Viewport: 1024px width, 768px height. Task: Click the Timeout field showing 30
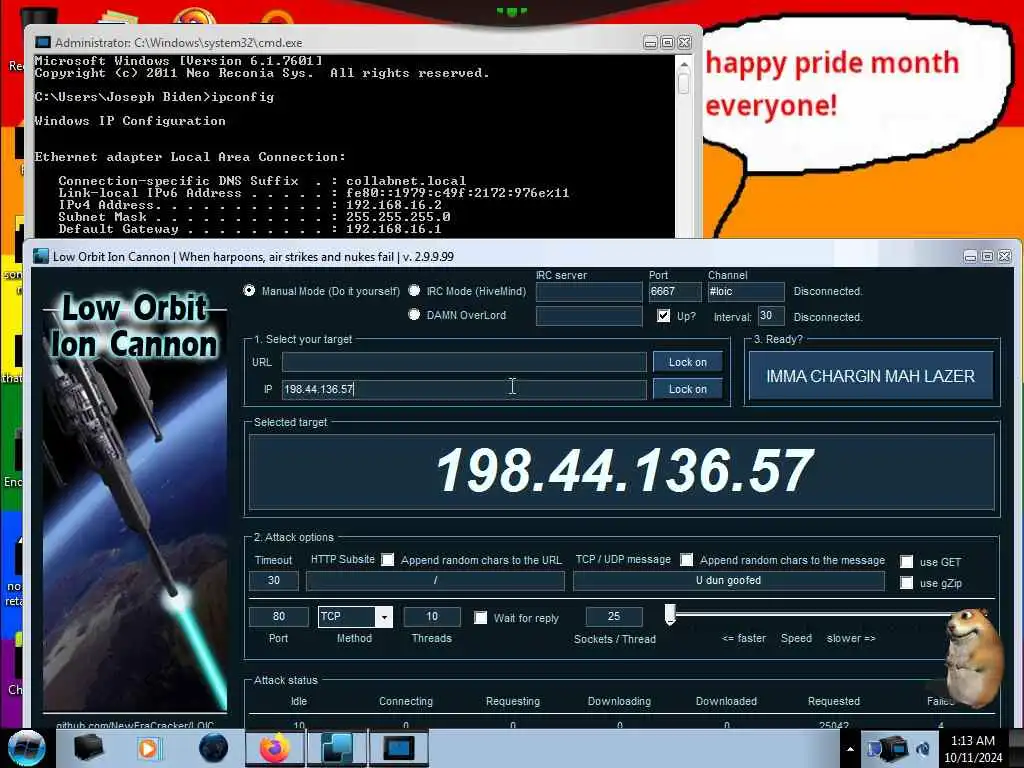tap(274, 581)
